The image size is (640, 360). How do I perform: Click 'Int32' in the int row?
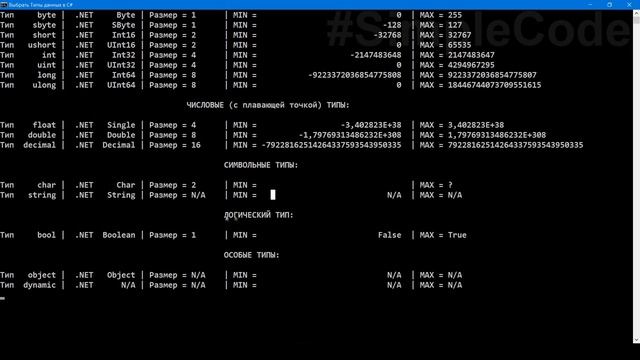pos(123,55)
